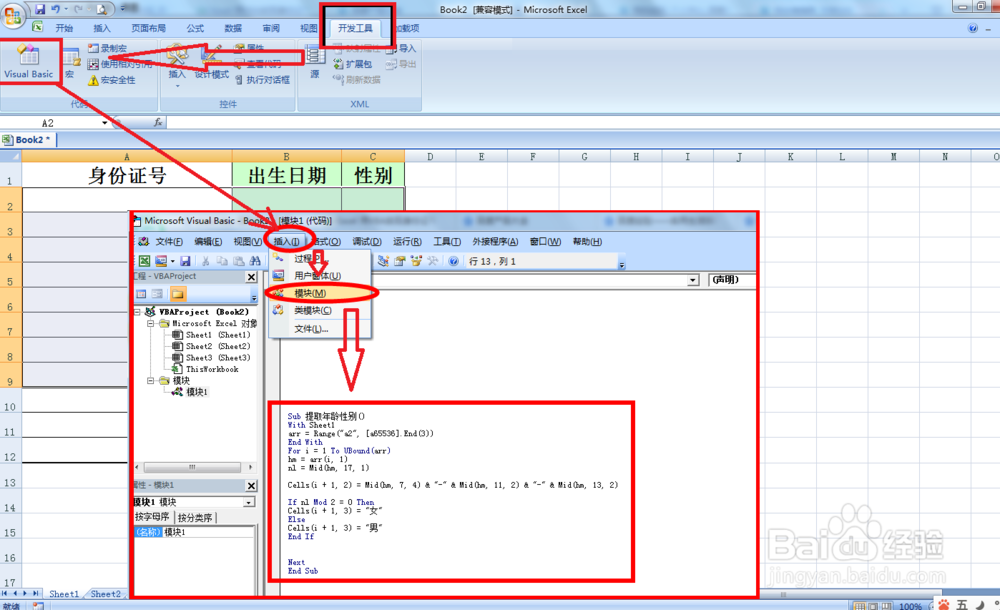Image resolution: width=1000 pixels, height=610 pixels.
Task: Switch to the 页面布局 ribbon tab
Action: click(x=149, y=28)
